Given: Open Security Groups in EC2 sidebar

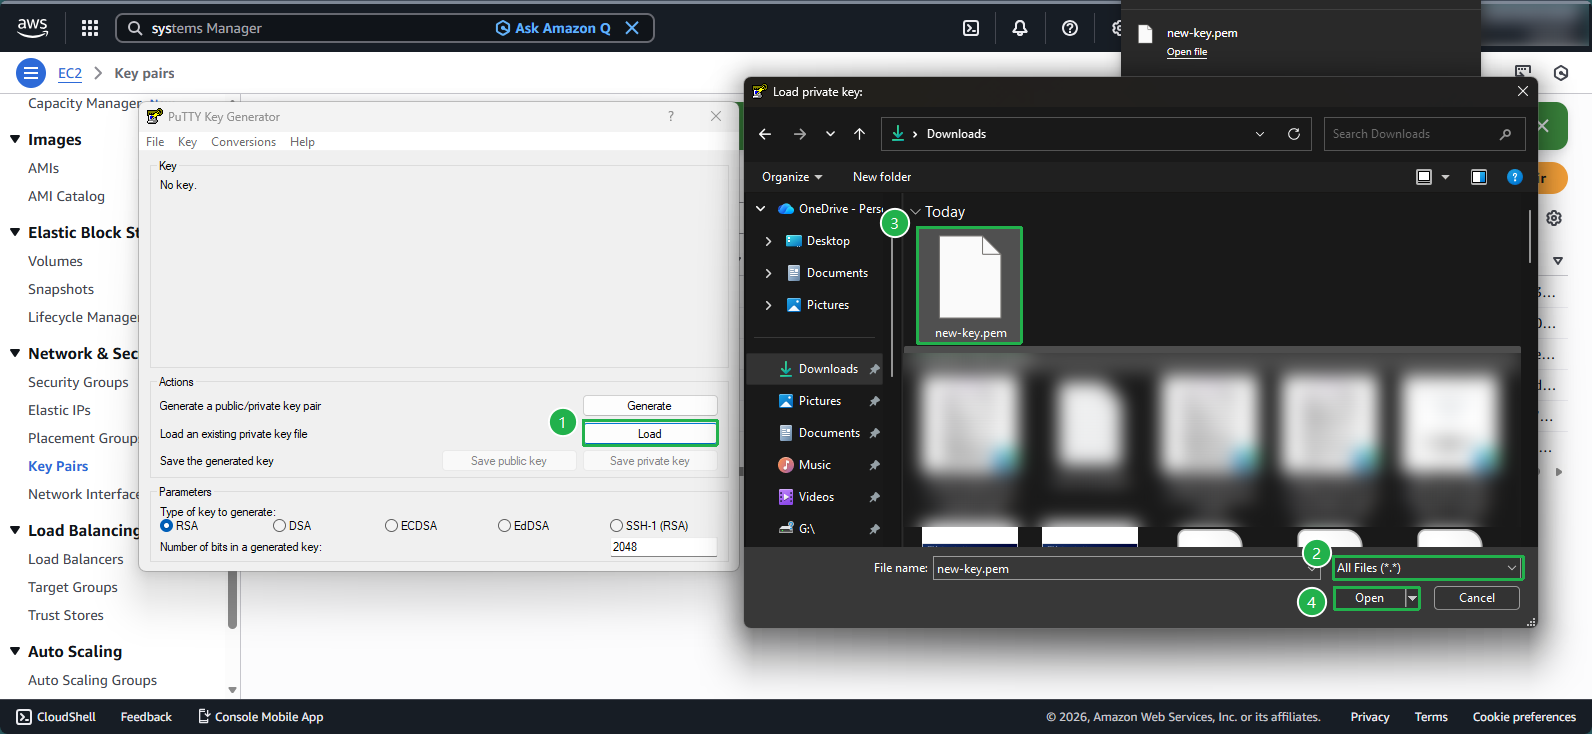Looking at the screenshot, I should click(78, 382).
